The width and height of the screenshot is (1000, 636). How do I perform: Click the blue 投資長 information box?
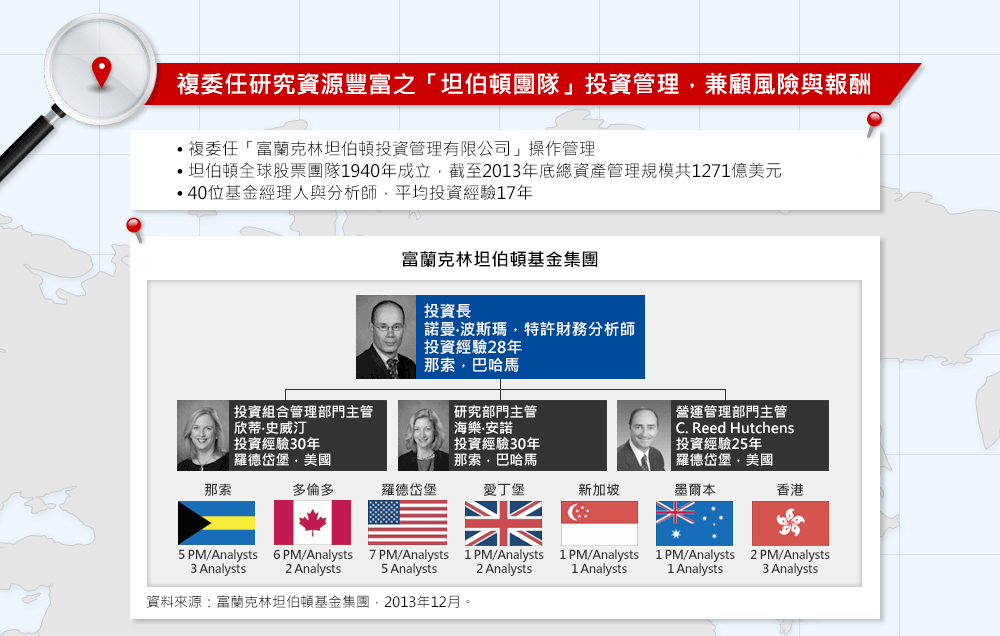click(x=530, y=337)
